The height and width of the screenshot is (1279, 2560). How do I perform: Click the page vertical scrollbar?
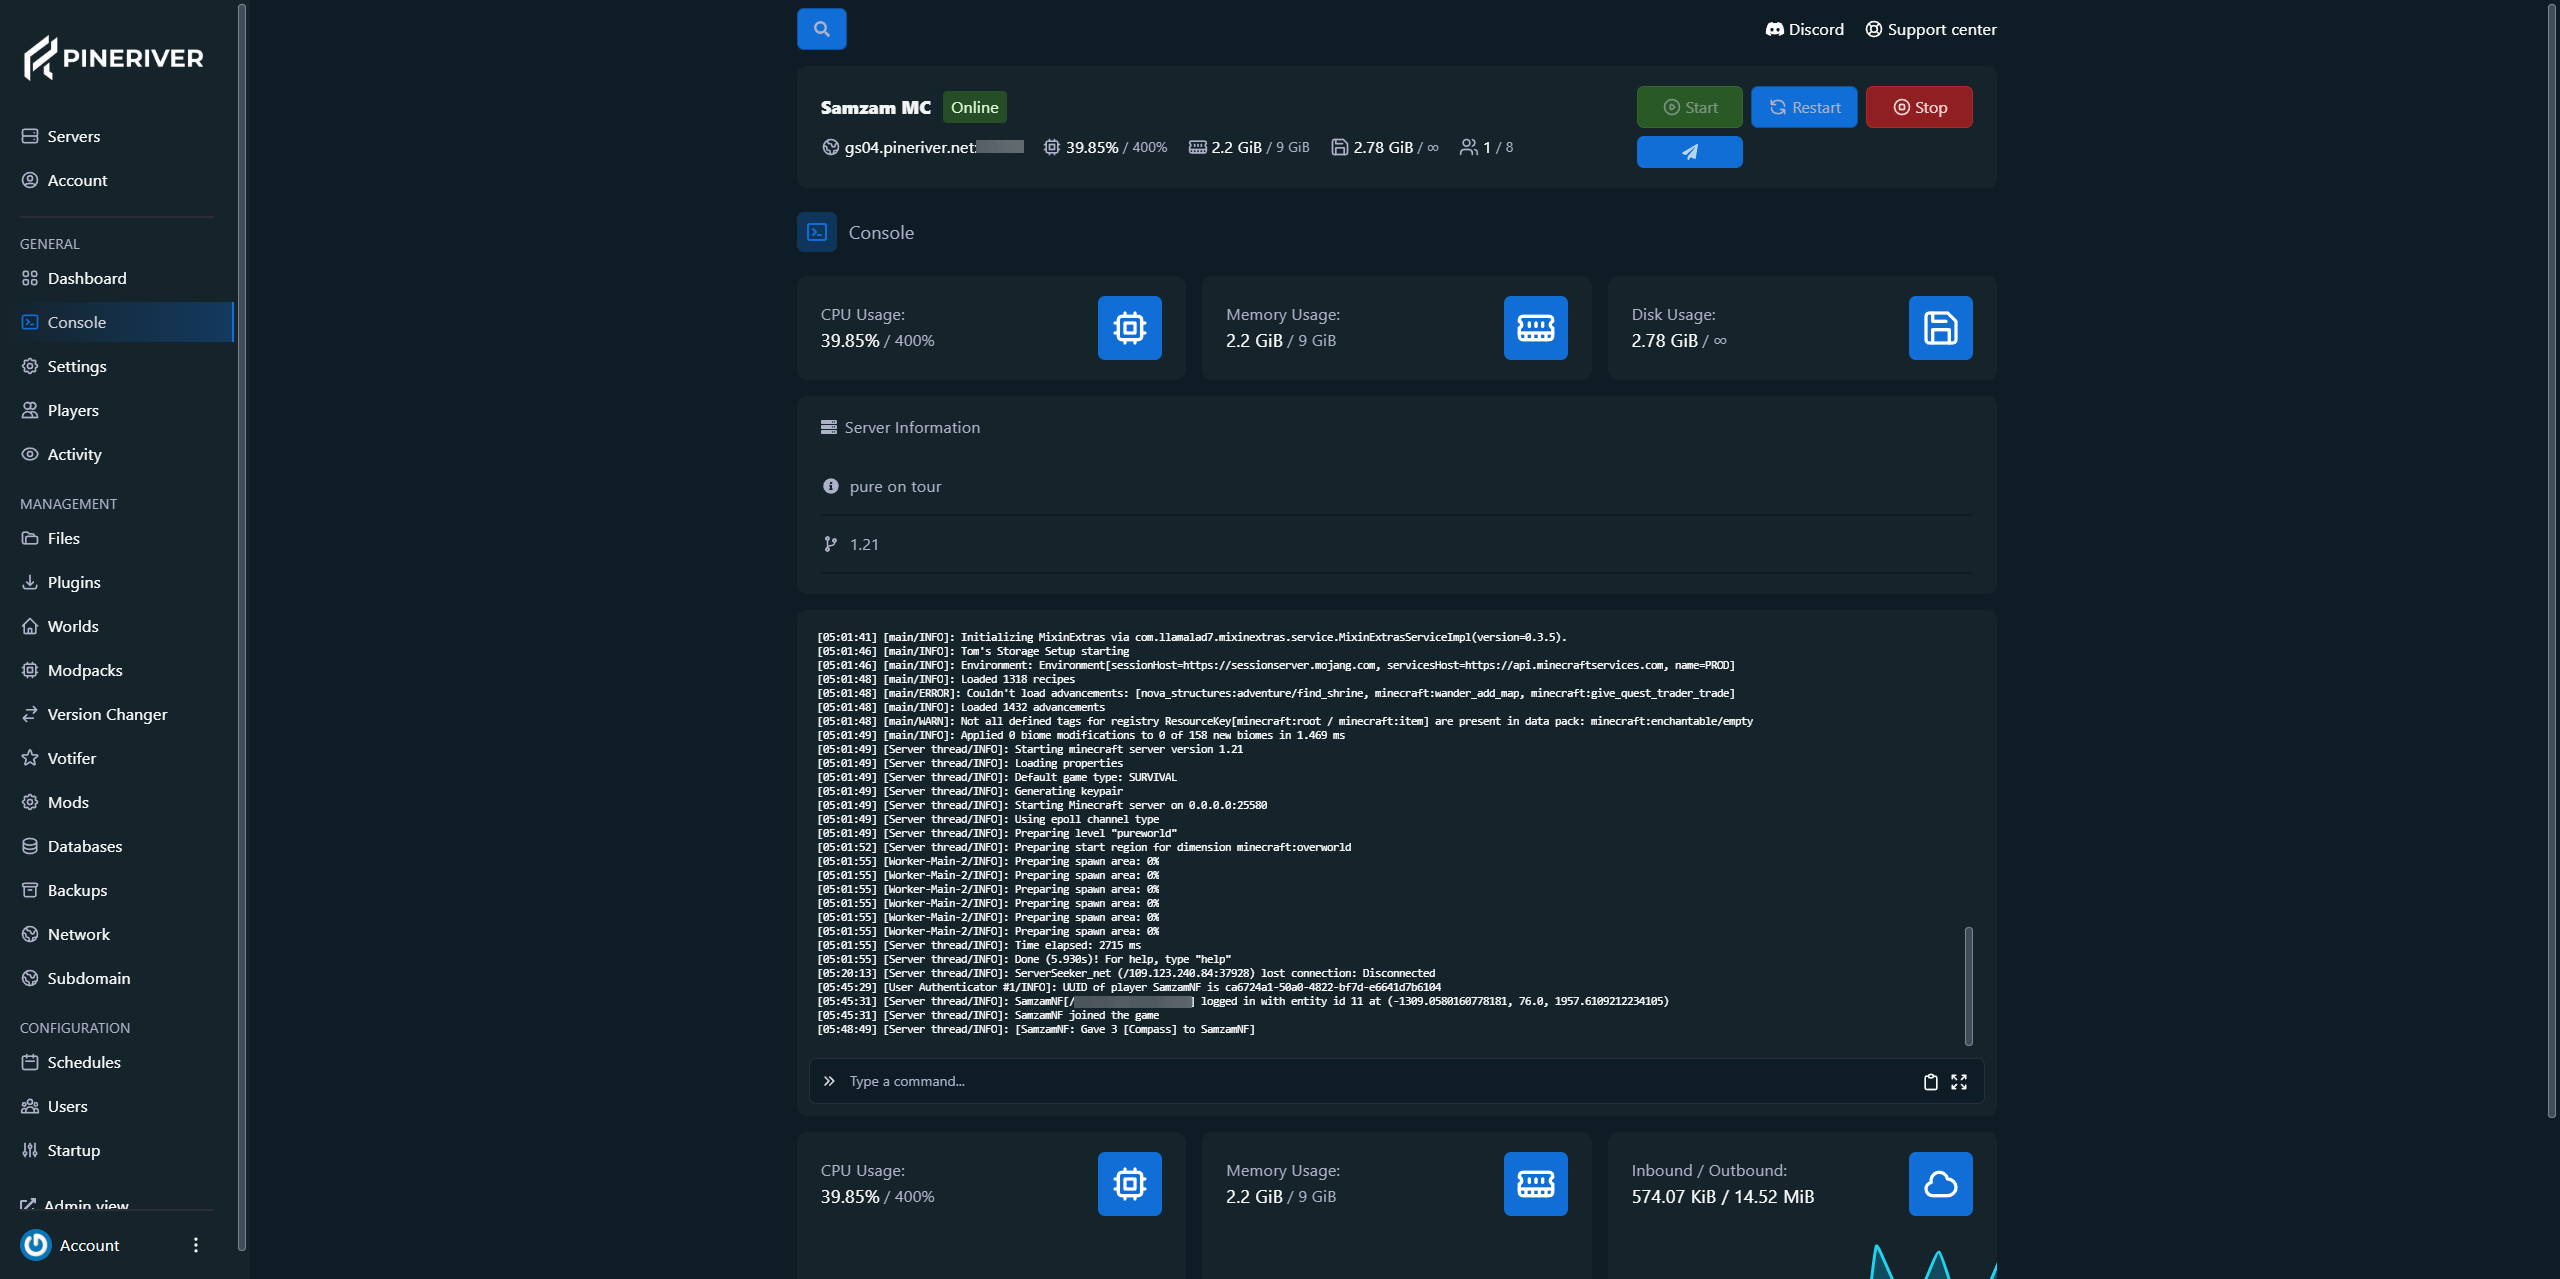point(2552,560)
